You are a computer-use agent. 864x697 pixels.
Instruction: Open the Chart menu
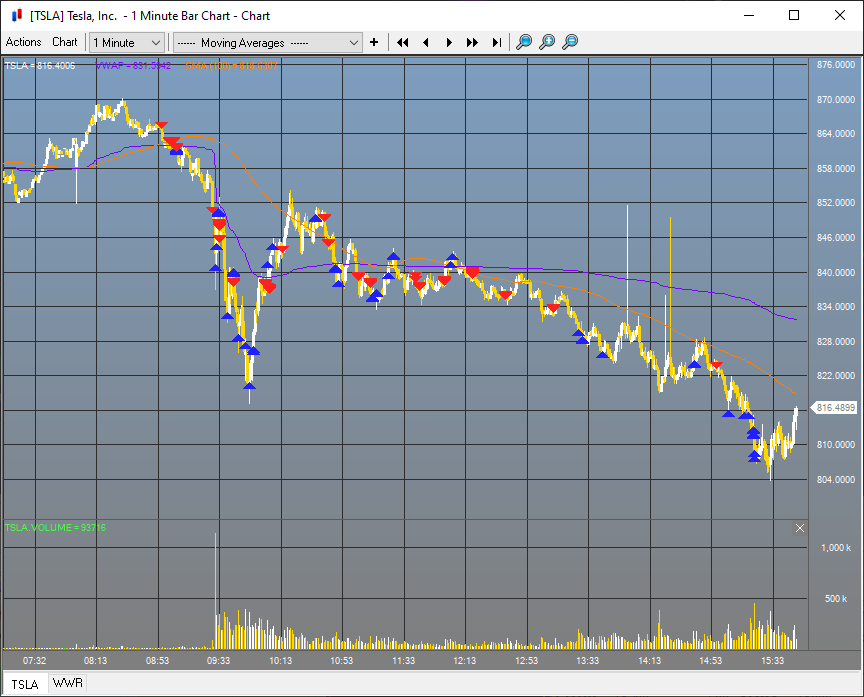[x=65, y=42]
